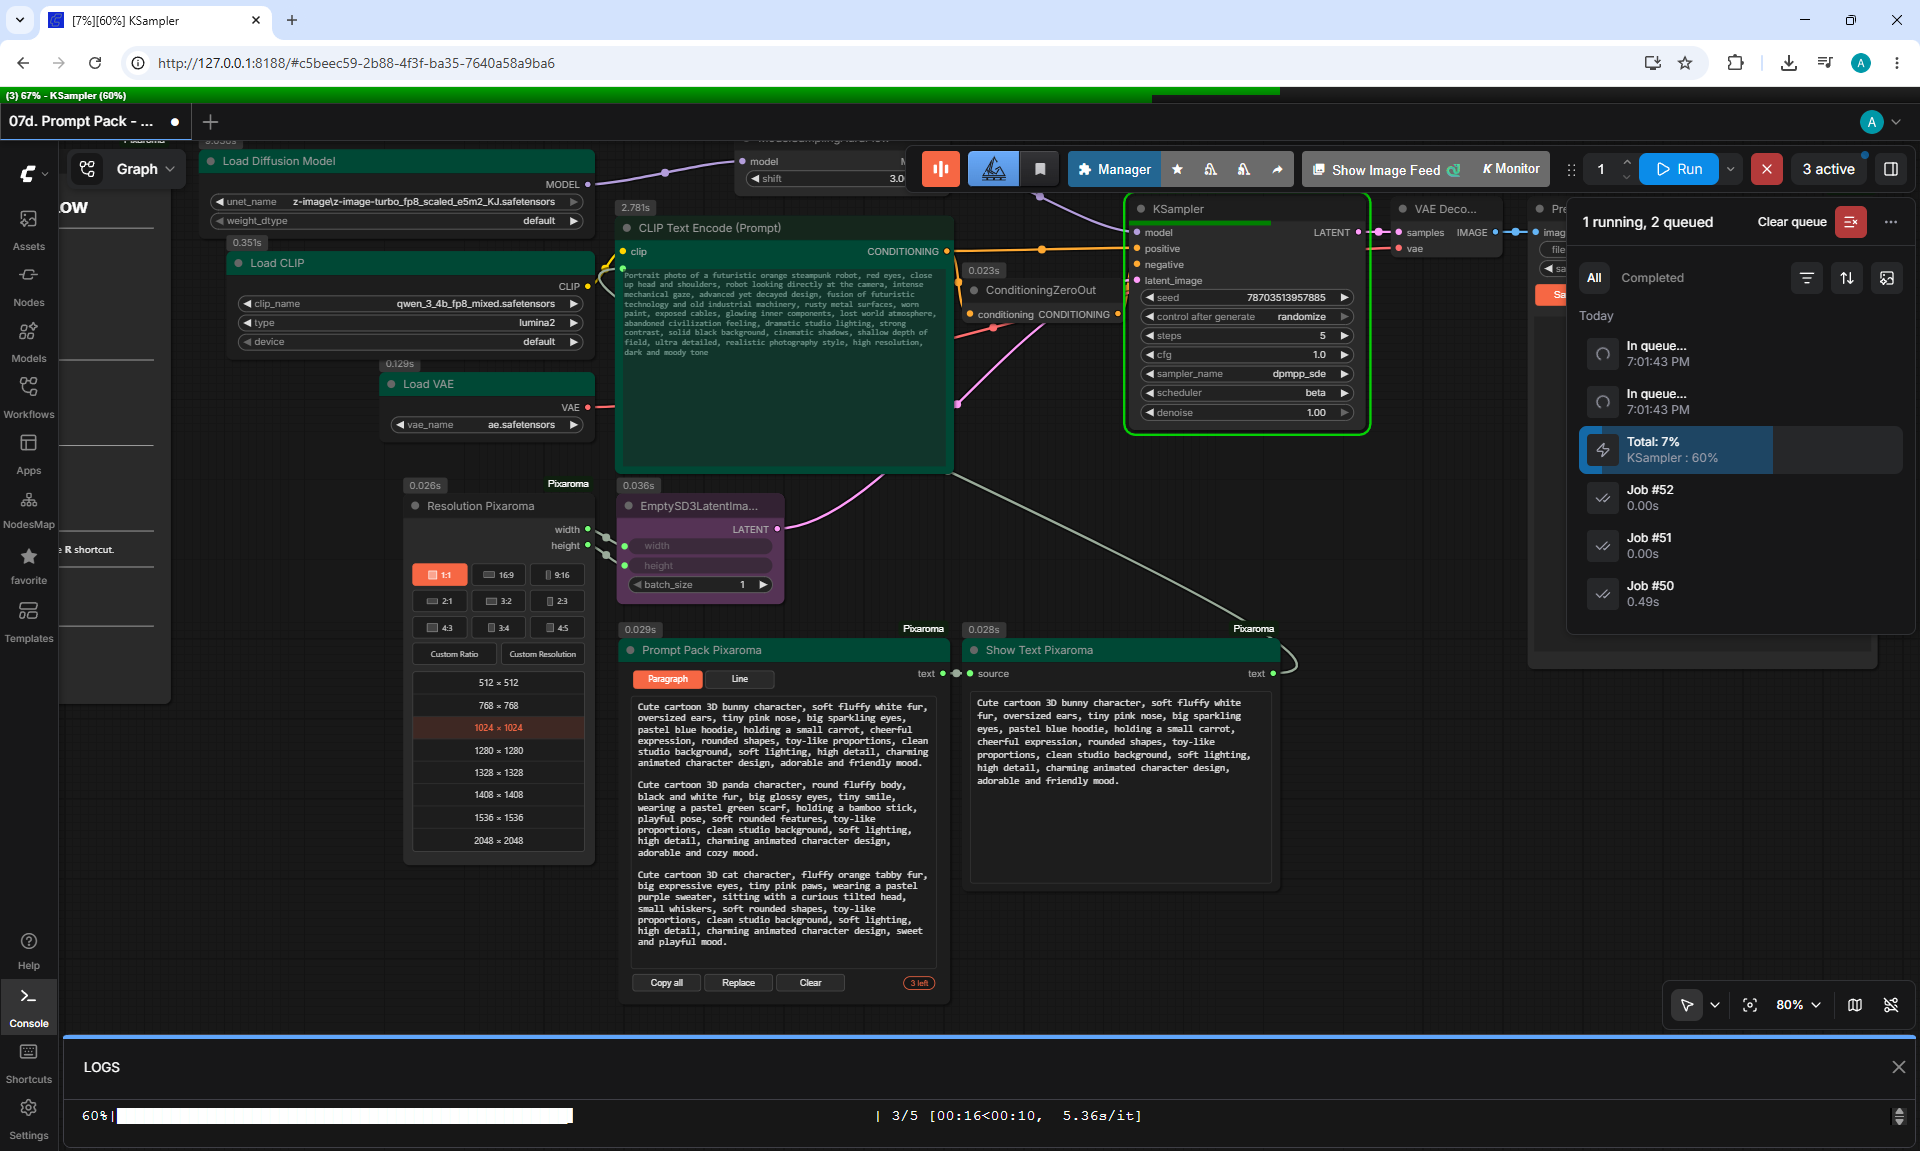Image resolution: width=1920 pixels, height=1151 pixels.
Task: Click the Replace button
Action: point(738,983)
